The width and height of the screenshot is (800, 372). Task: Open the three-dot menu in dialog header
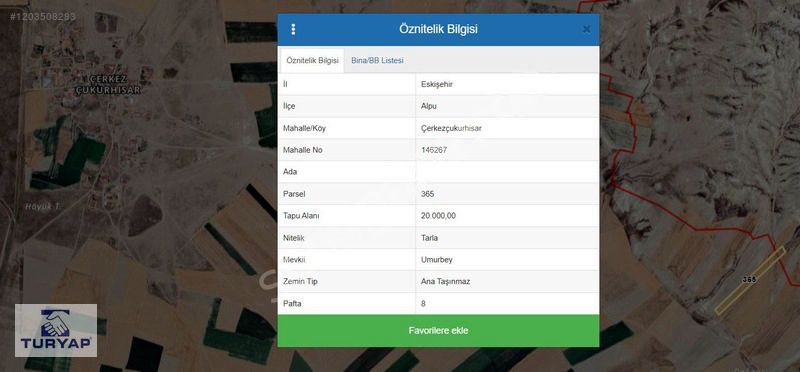coord(293,30)
